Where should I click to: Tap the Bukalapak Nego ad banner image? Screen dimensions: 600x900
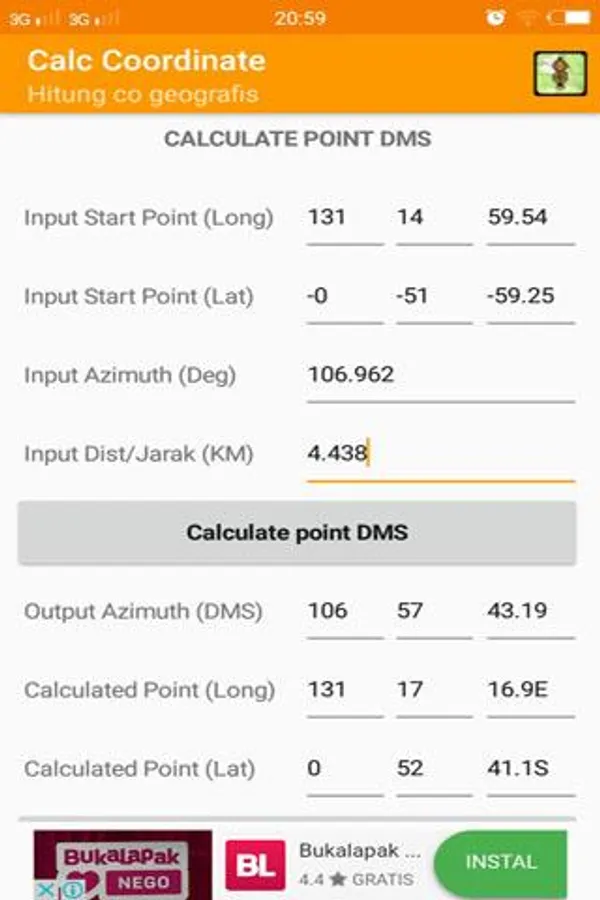(123, 860)
